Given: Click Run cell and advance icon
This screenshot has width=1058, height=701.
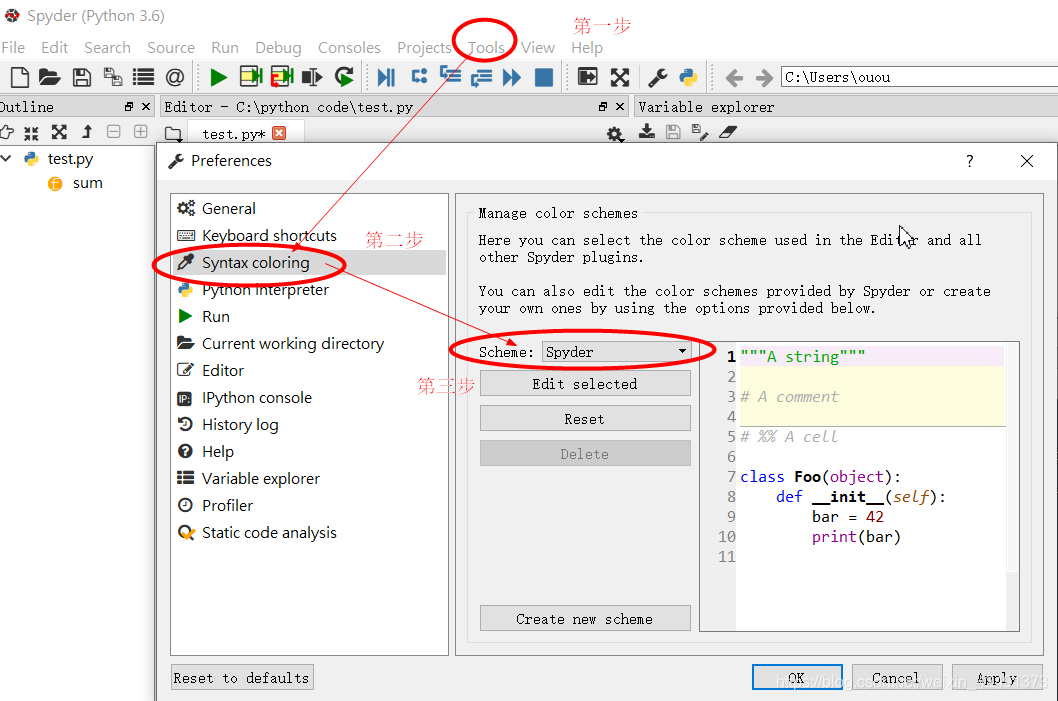Looking at the screenshot, I should point(282,77).
